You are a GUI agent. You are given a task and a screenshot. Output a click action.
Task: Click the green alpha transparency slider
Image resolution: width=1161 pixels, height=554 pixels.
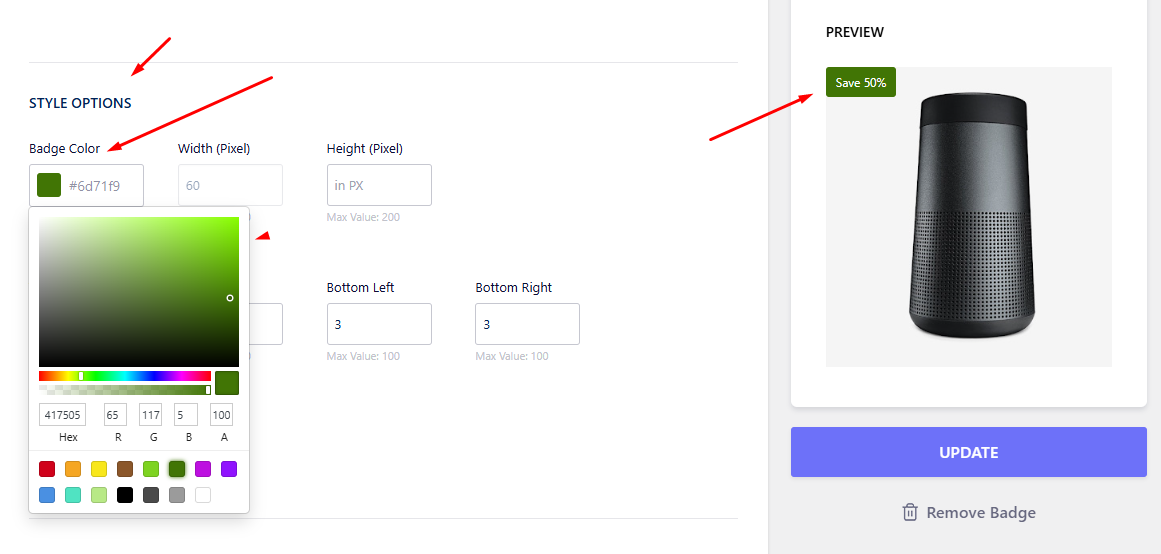click(x=125, y=390)
